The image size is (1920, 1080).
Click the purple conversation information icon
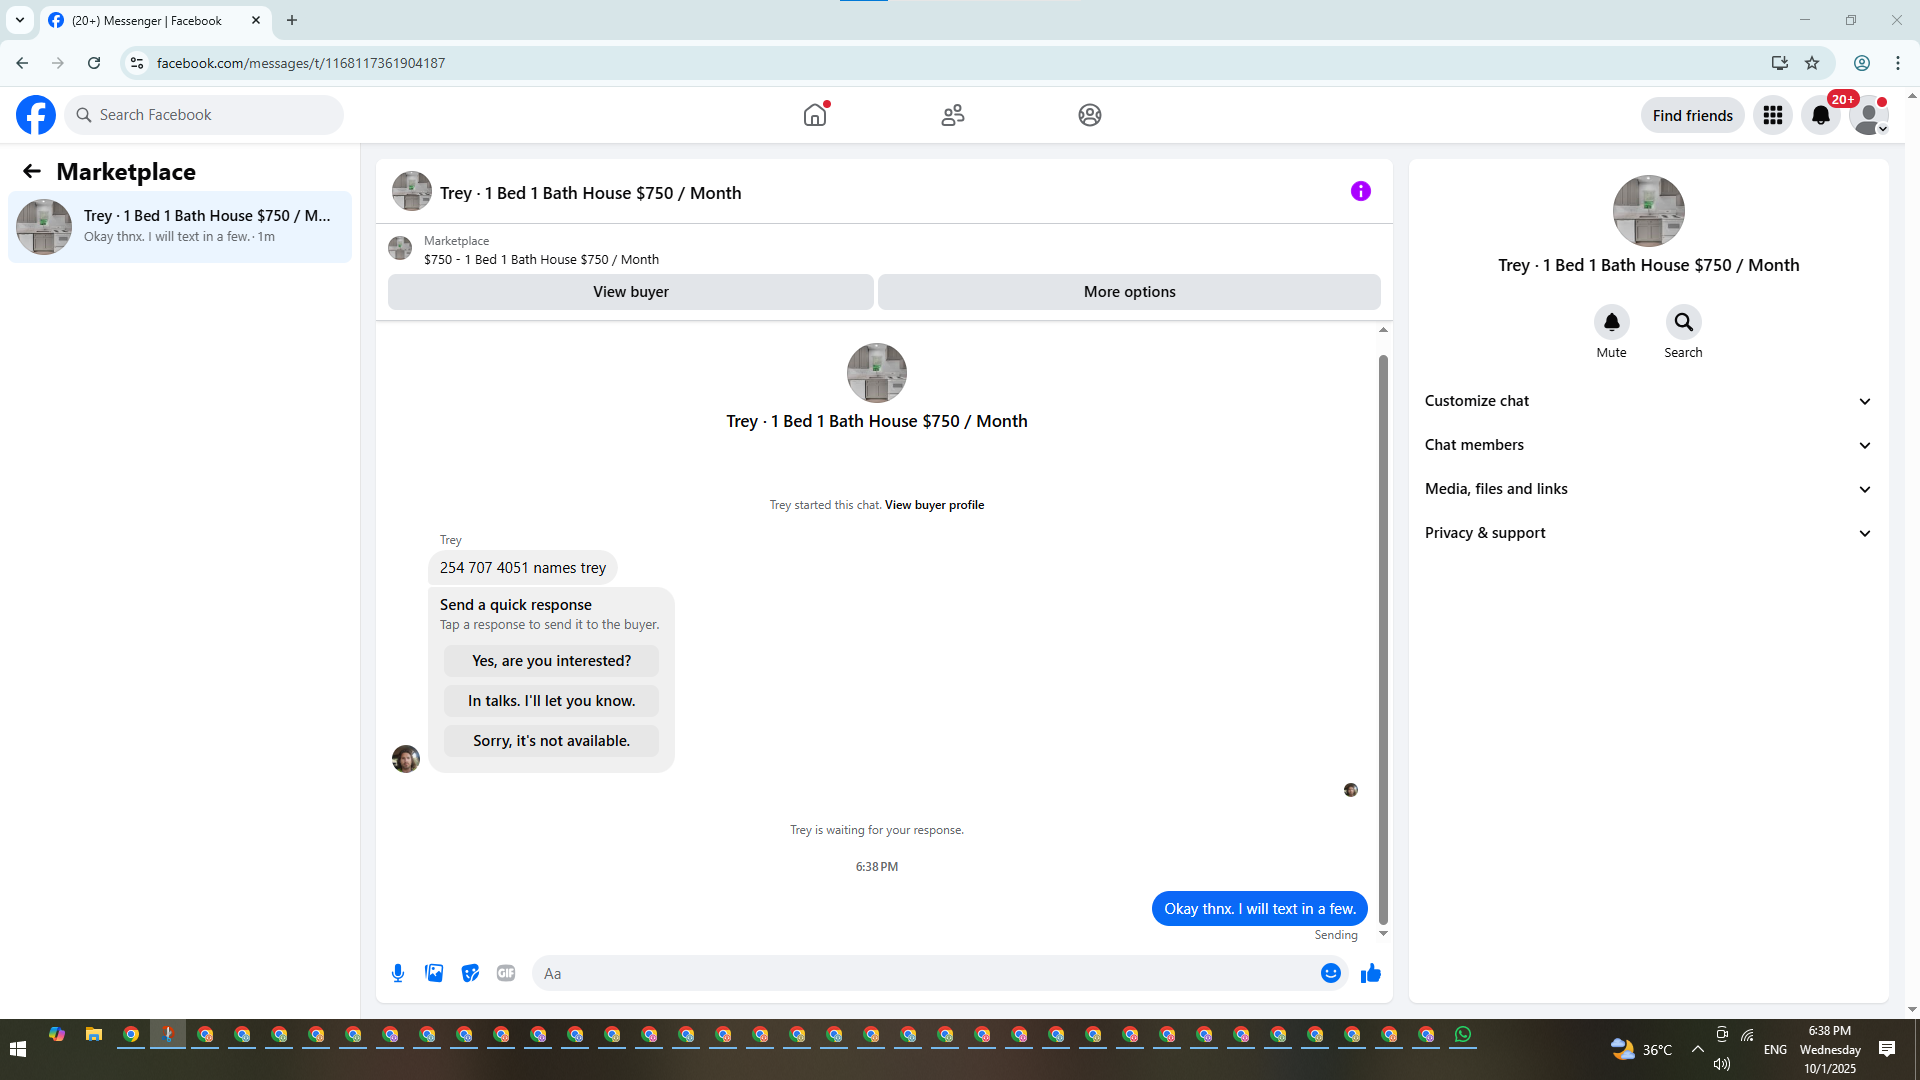[1361, 191]
